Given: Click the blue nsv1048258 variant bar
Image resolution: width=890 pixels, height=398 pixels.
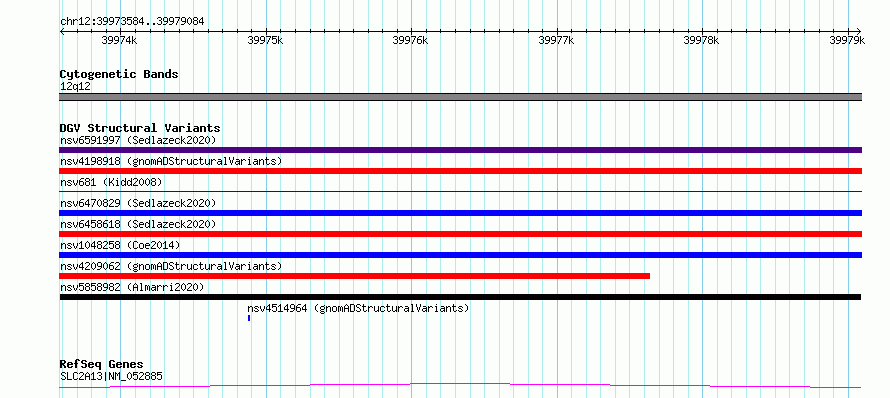Looking at the screenshot, I should [460, 255].
